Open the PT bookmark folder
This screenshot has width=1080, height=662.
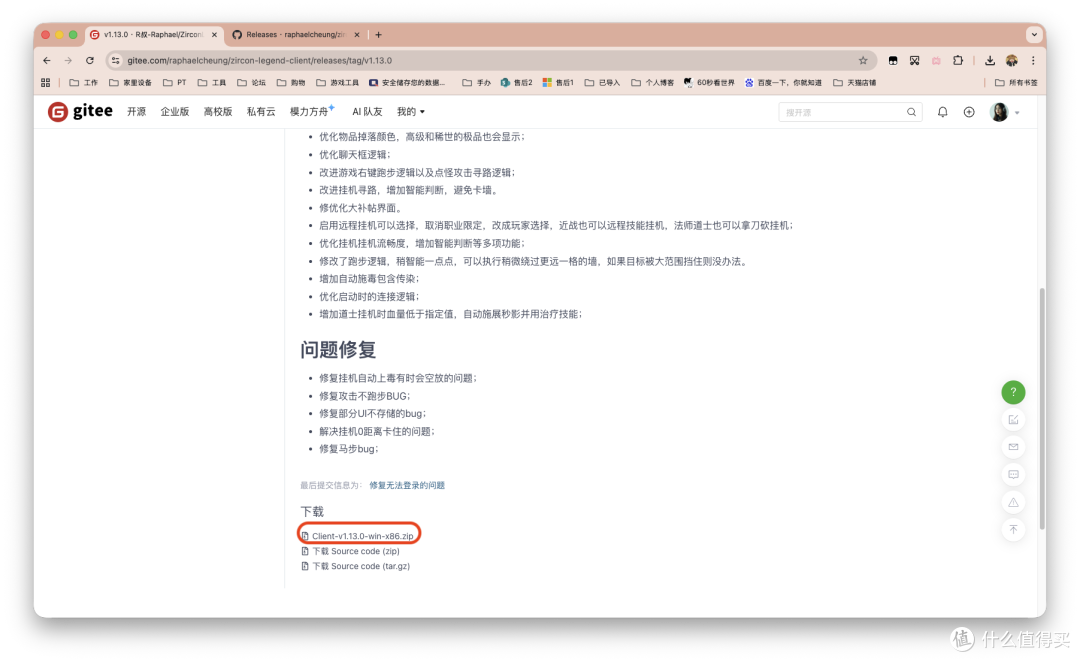click(175, 83)
